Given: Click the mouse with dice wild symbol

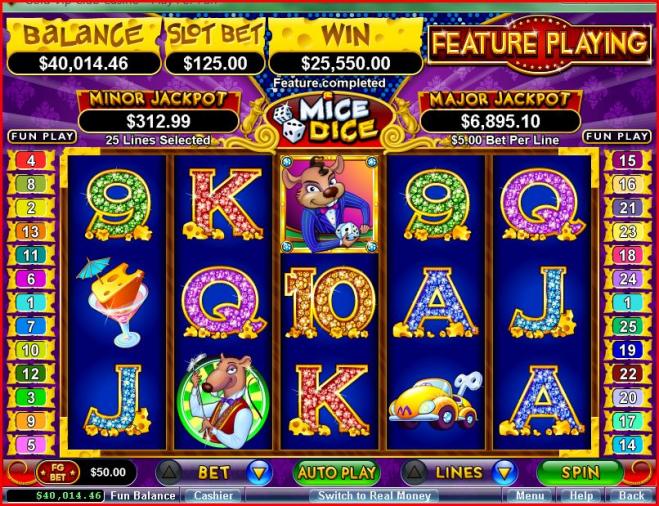Looking at the screenshot, I should 329,205.
